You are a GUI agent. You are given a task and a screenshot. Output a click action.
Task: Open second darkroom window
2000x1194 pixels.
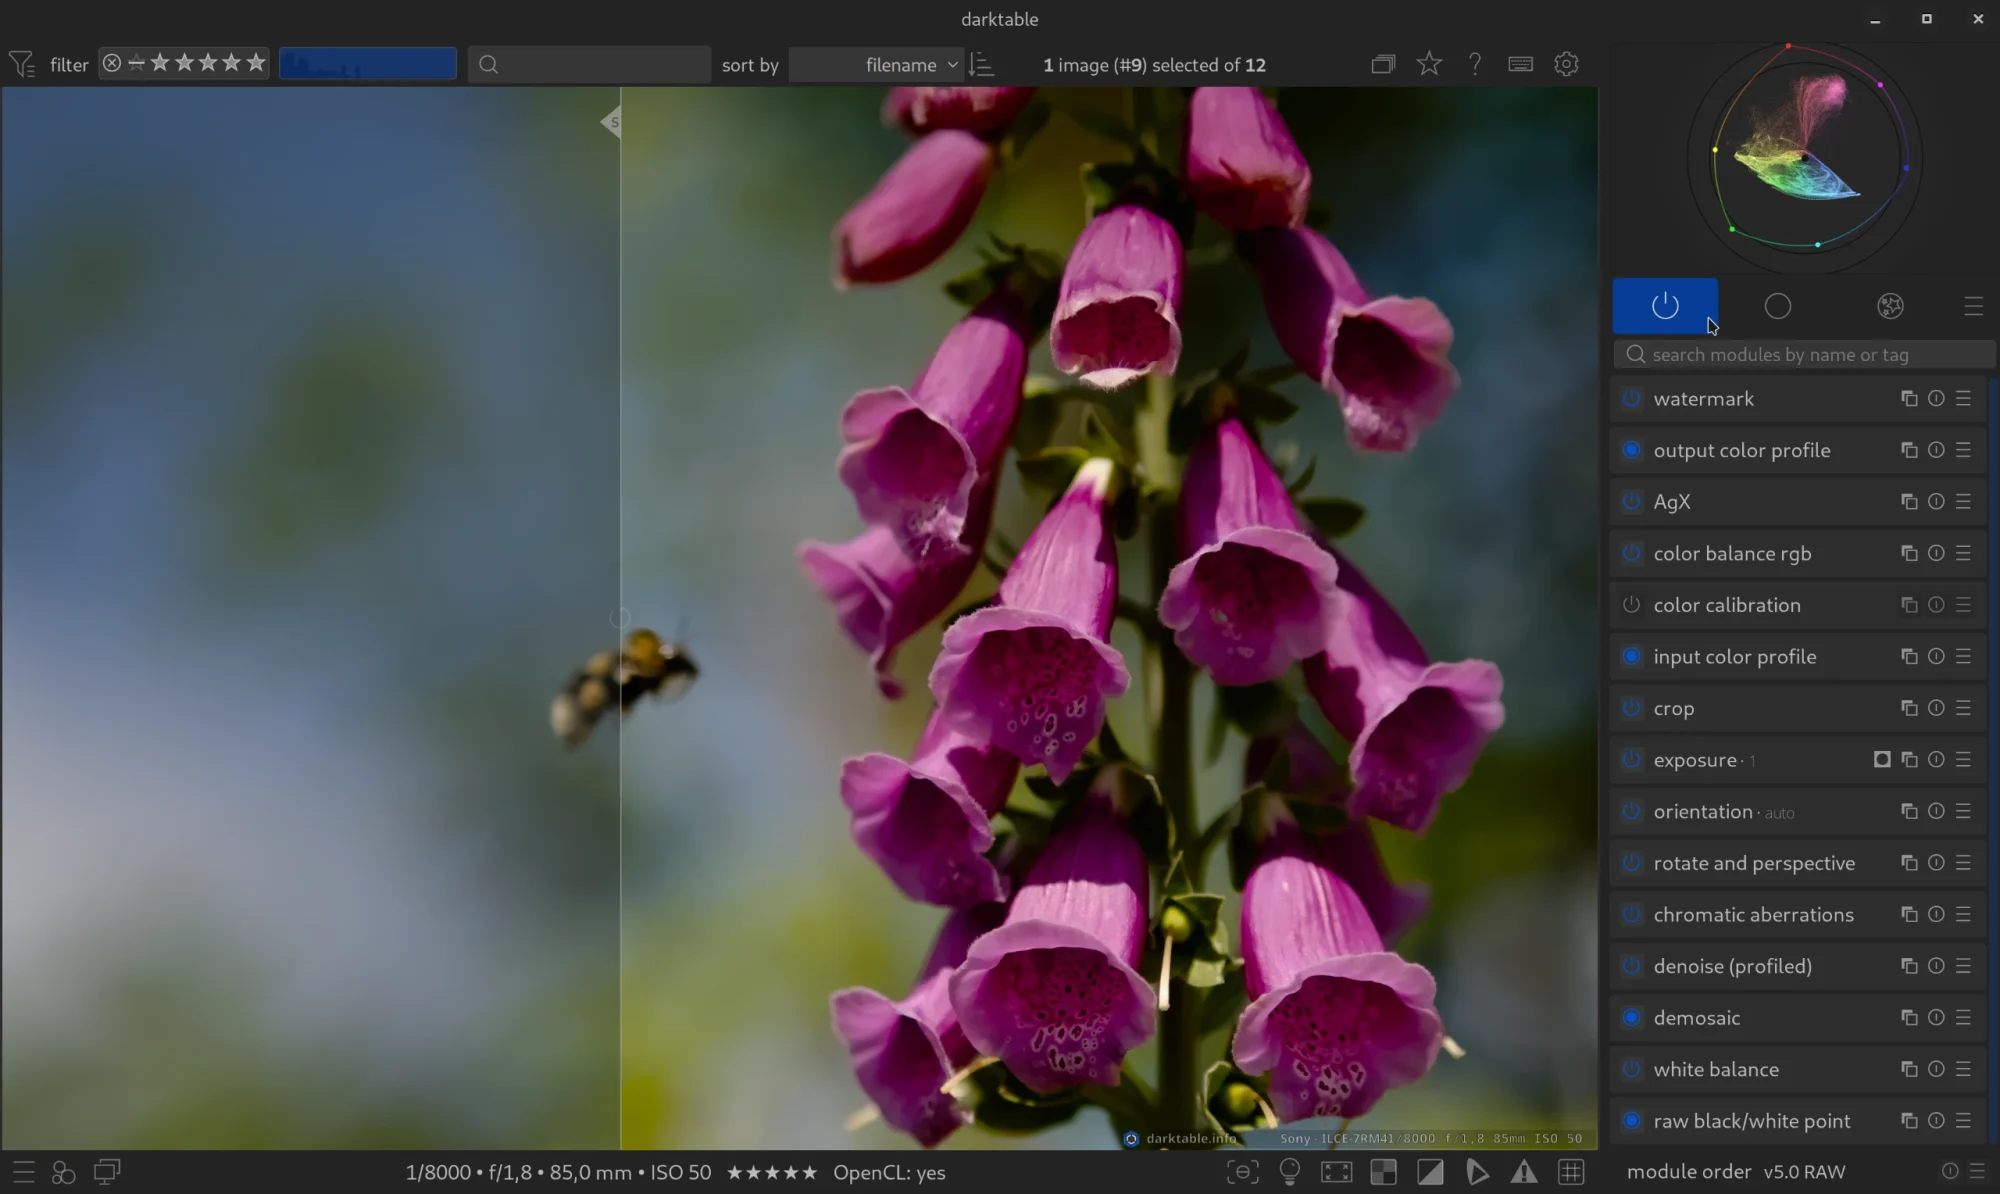107,1172
